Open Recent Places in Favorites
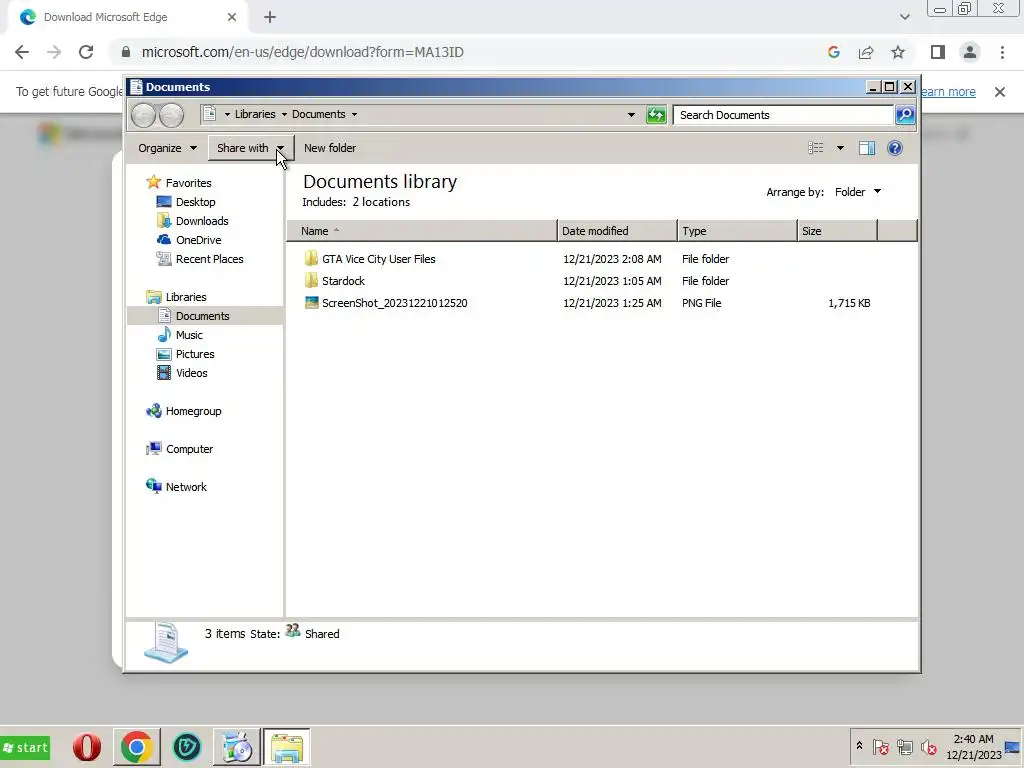1024x768 pixels. point(209,259)
